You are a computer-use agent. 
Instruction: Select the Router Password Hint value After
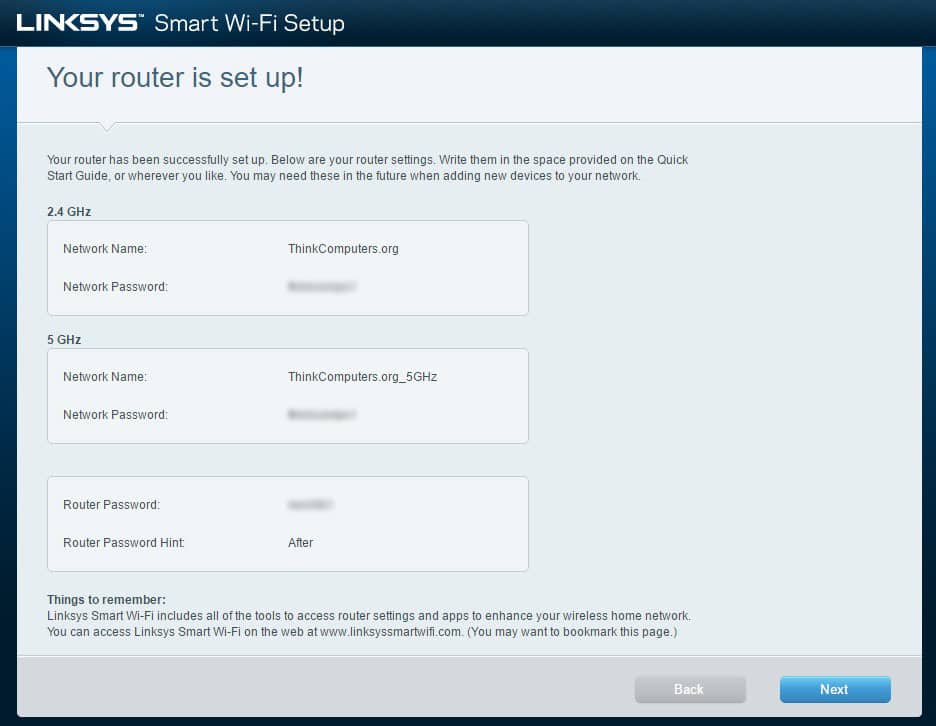[300, 543]
